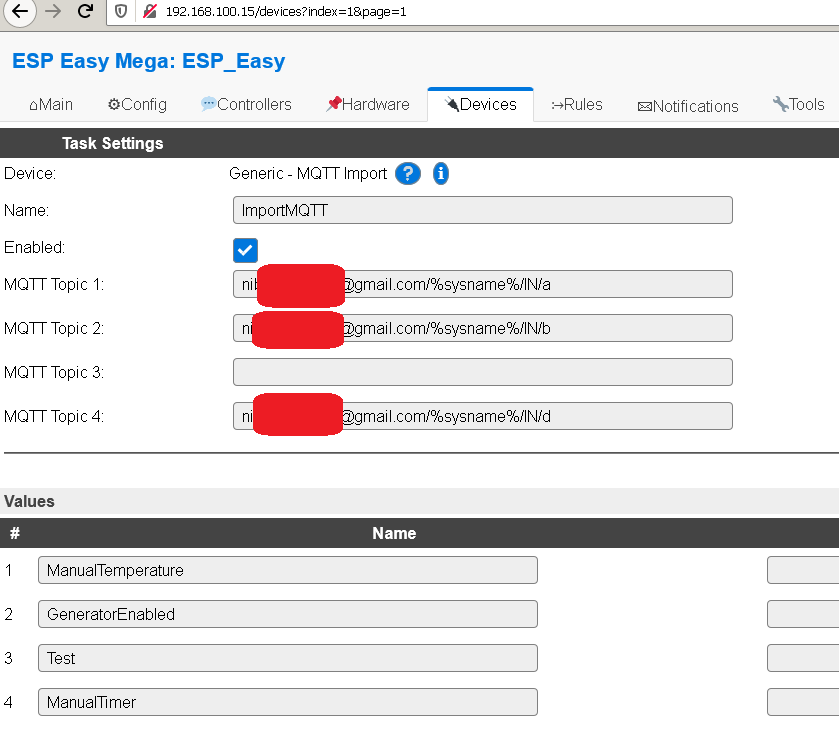This screenshot has width=839, height=729.
Task: Edit the GeneratorEnabled value name field
Action: coord(288,614)
